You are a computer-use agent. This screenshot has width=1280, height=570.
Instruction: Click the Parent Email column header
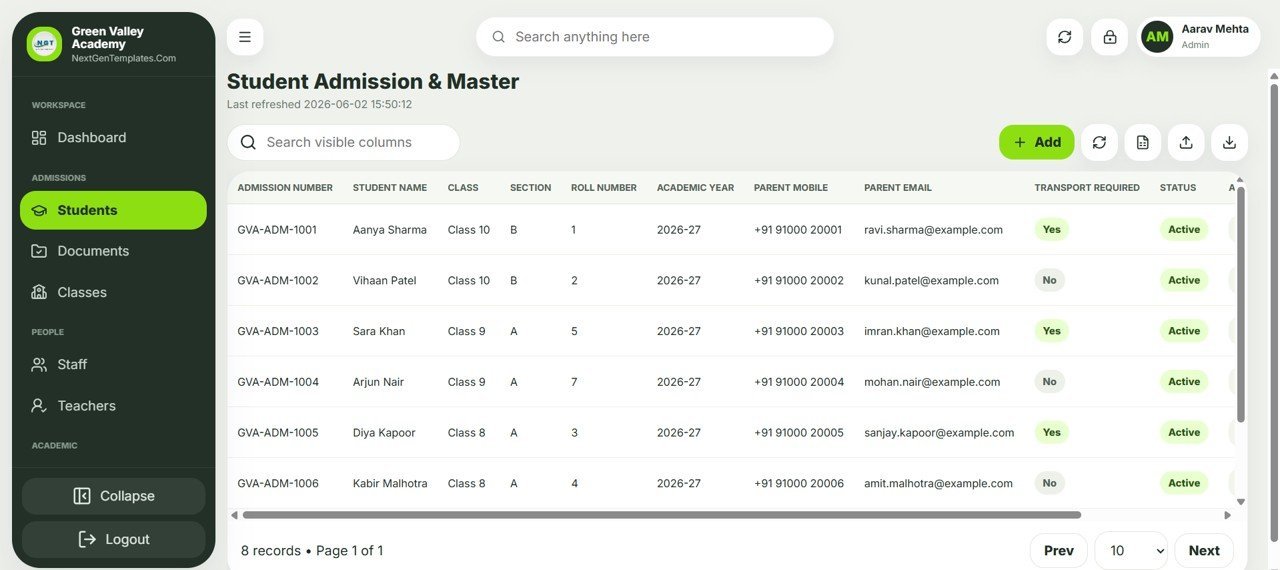pyautogui.click(x=898, y=188)
